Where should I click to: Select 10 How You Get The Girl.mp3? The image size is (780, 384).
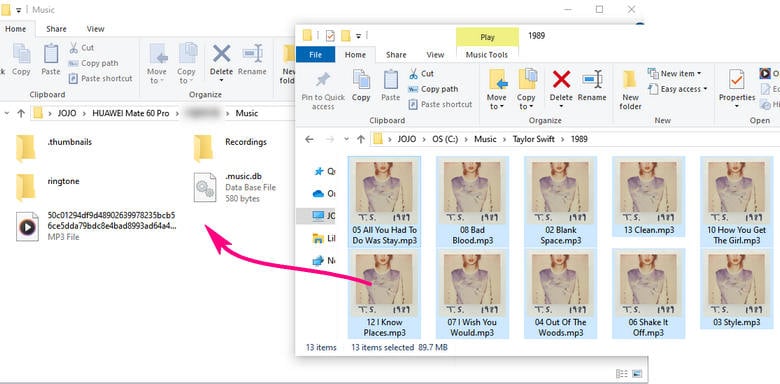pyautogui.click(x=737, y=201)
